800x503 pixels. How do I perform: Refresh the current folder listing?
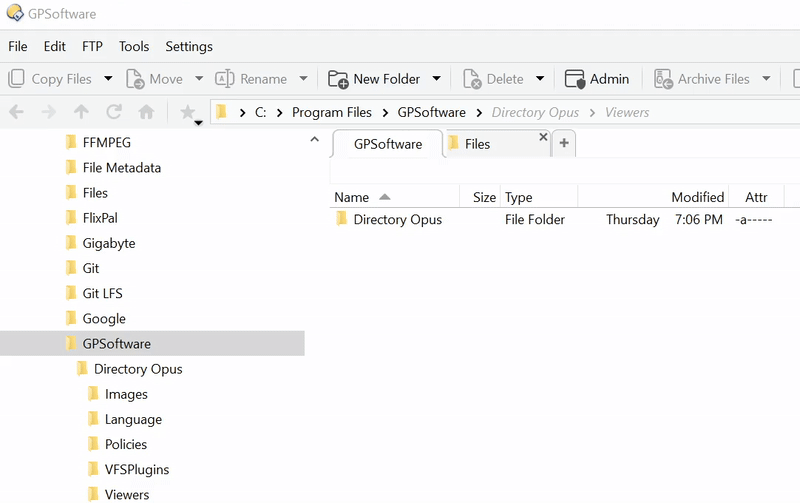coord(114,112)
